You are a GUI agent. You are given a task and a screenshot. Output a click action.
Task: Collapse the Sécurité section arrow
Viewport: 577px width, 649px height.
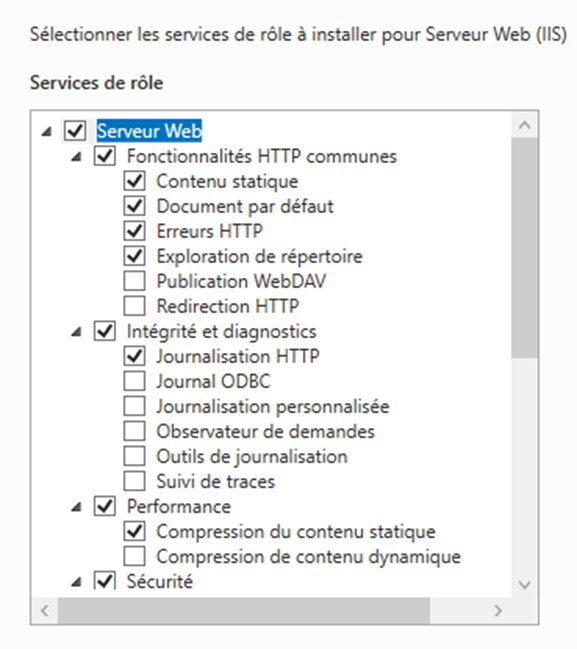click(x=77, y=582)
